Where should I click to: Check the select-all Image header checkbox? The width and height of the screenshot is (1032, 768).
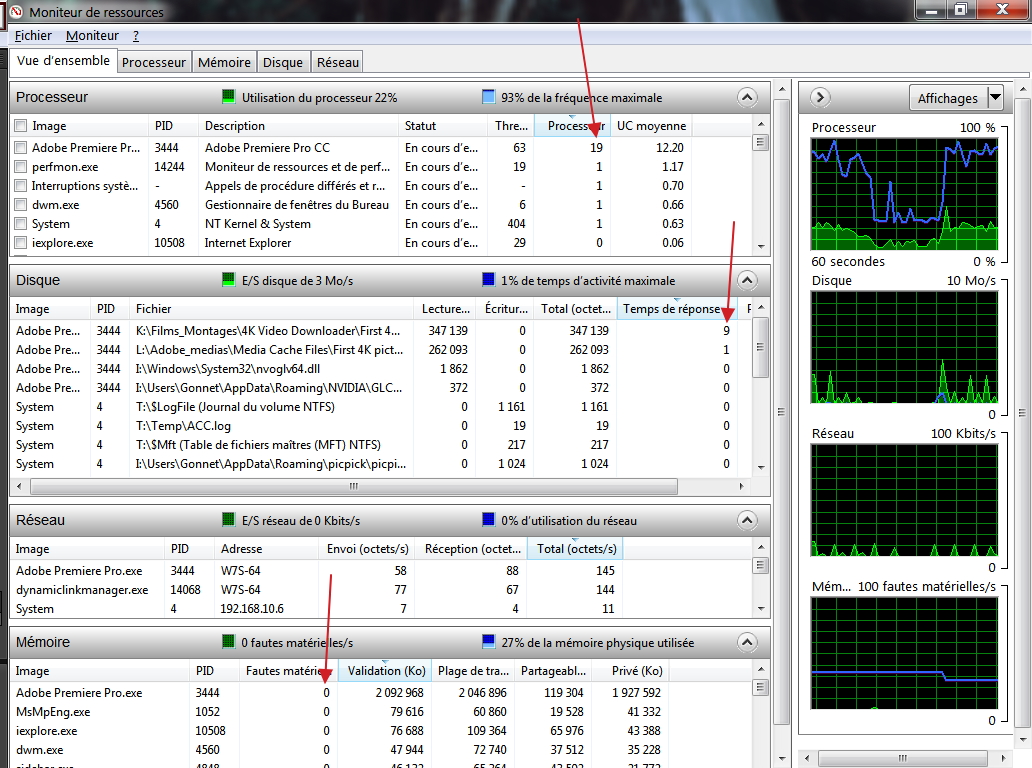click(21, 126)
